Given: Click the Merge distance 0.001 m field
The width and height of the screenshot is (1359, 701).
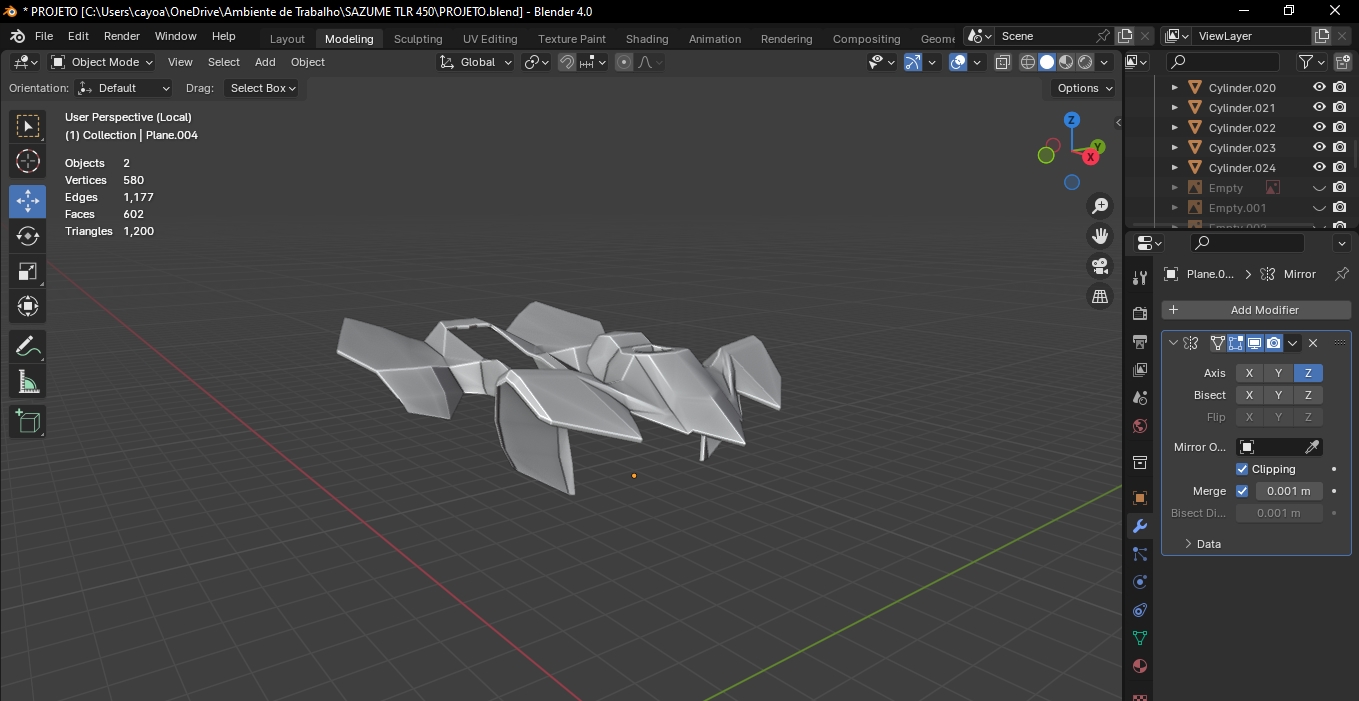Looking at the screenshot, I should [1289, 491].
